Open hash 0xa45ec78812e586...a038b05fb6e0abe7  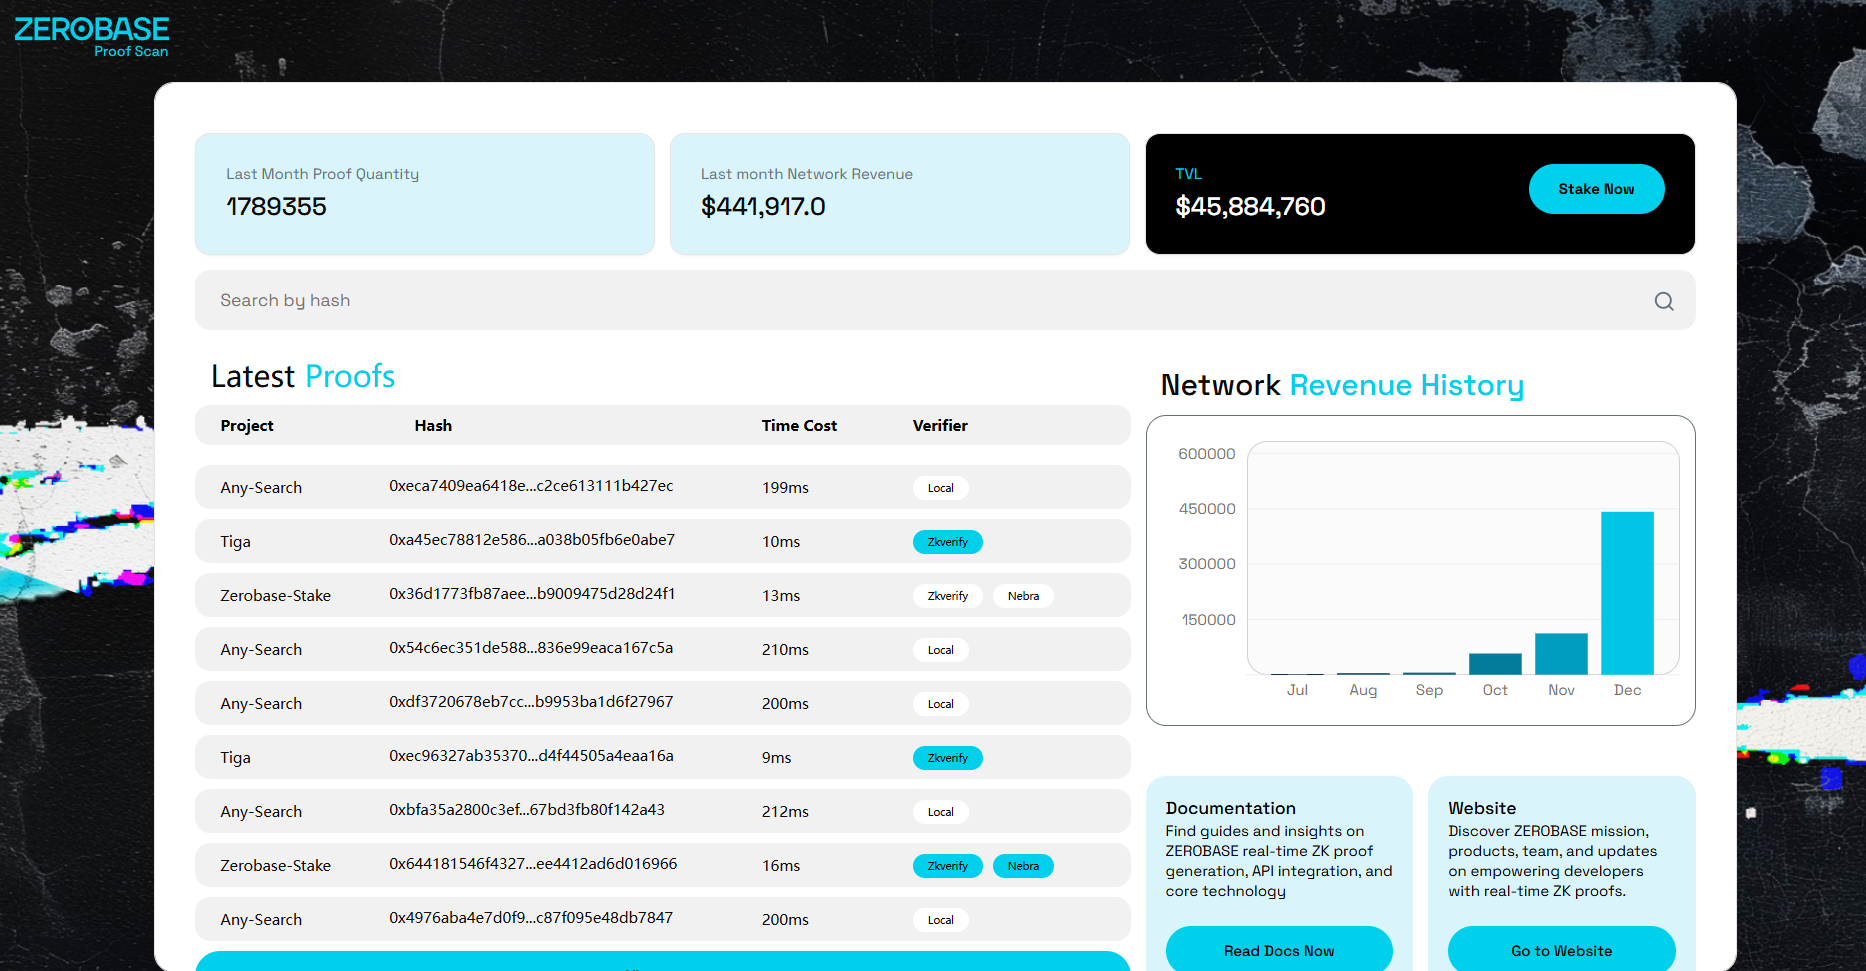[532, 540]
